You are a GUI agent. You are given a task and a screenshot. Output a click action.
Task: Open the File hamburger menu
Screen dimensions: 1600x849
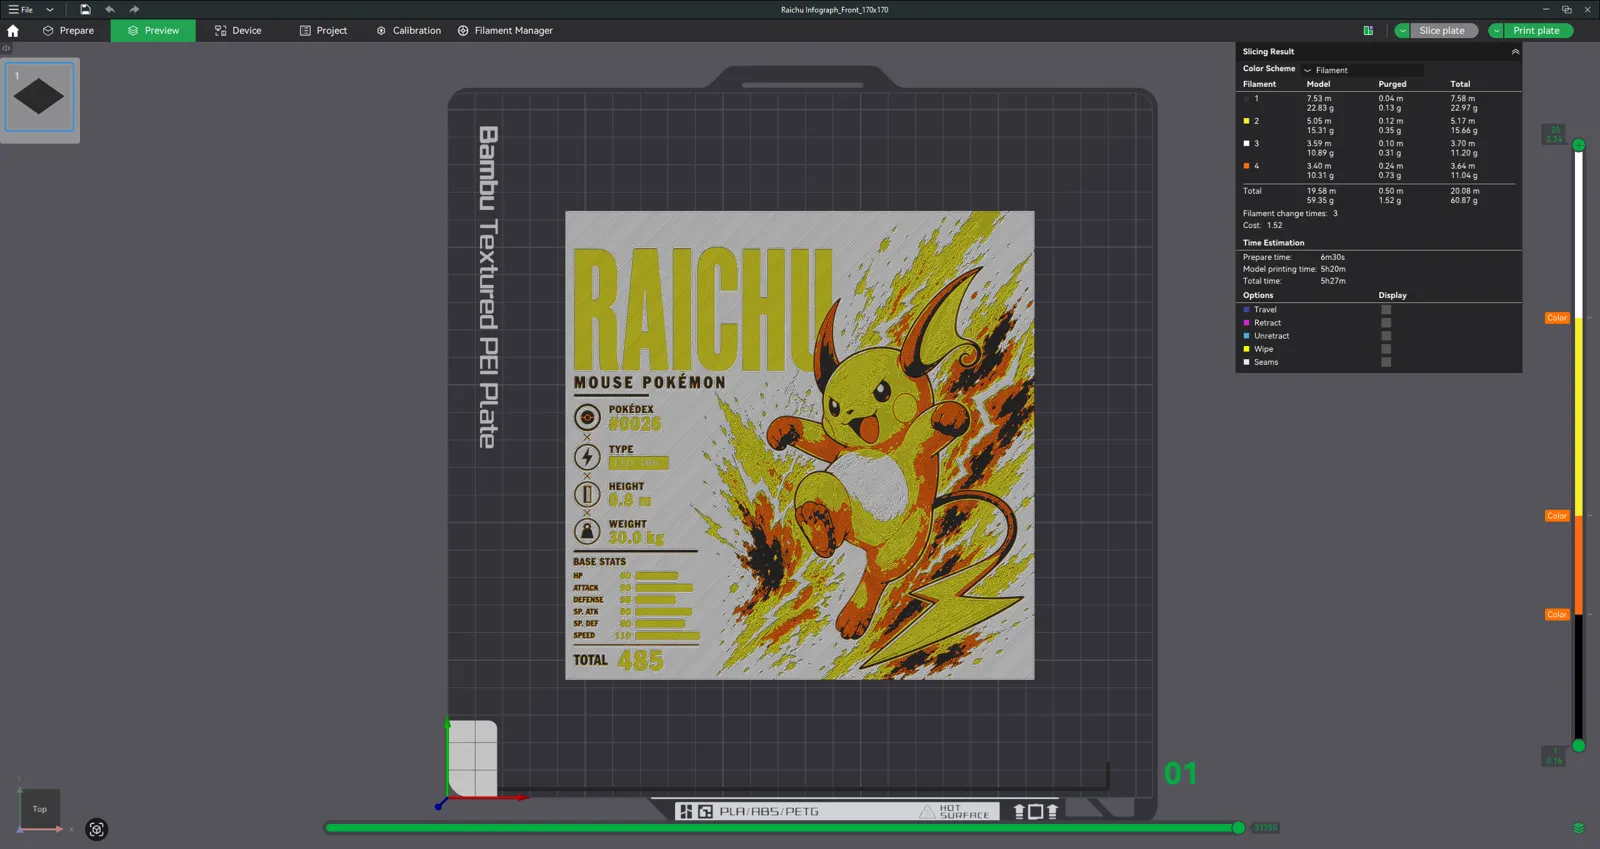click(x=20, y=9)
